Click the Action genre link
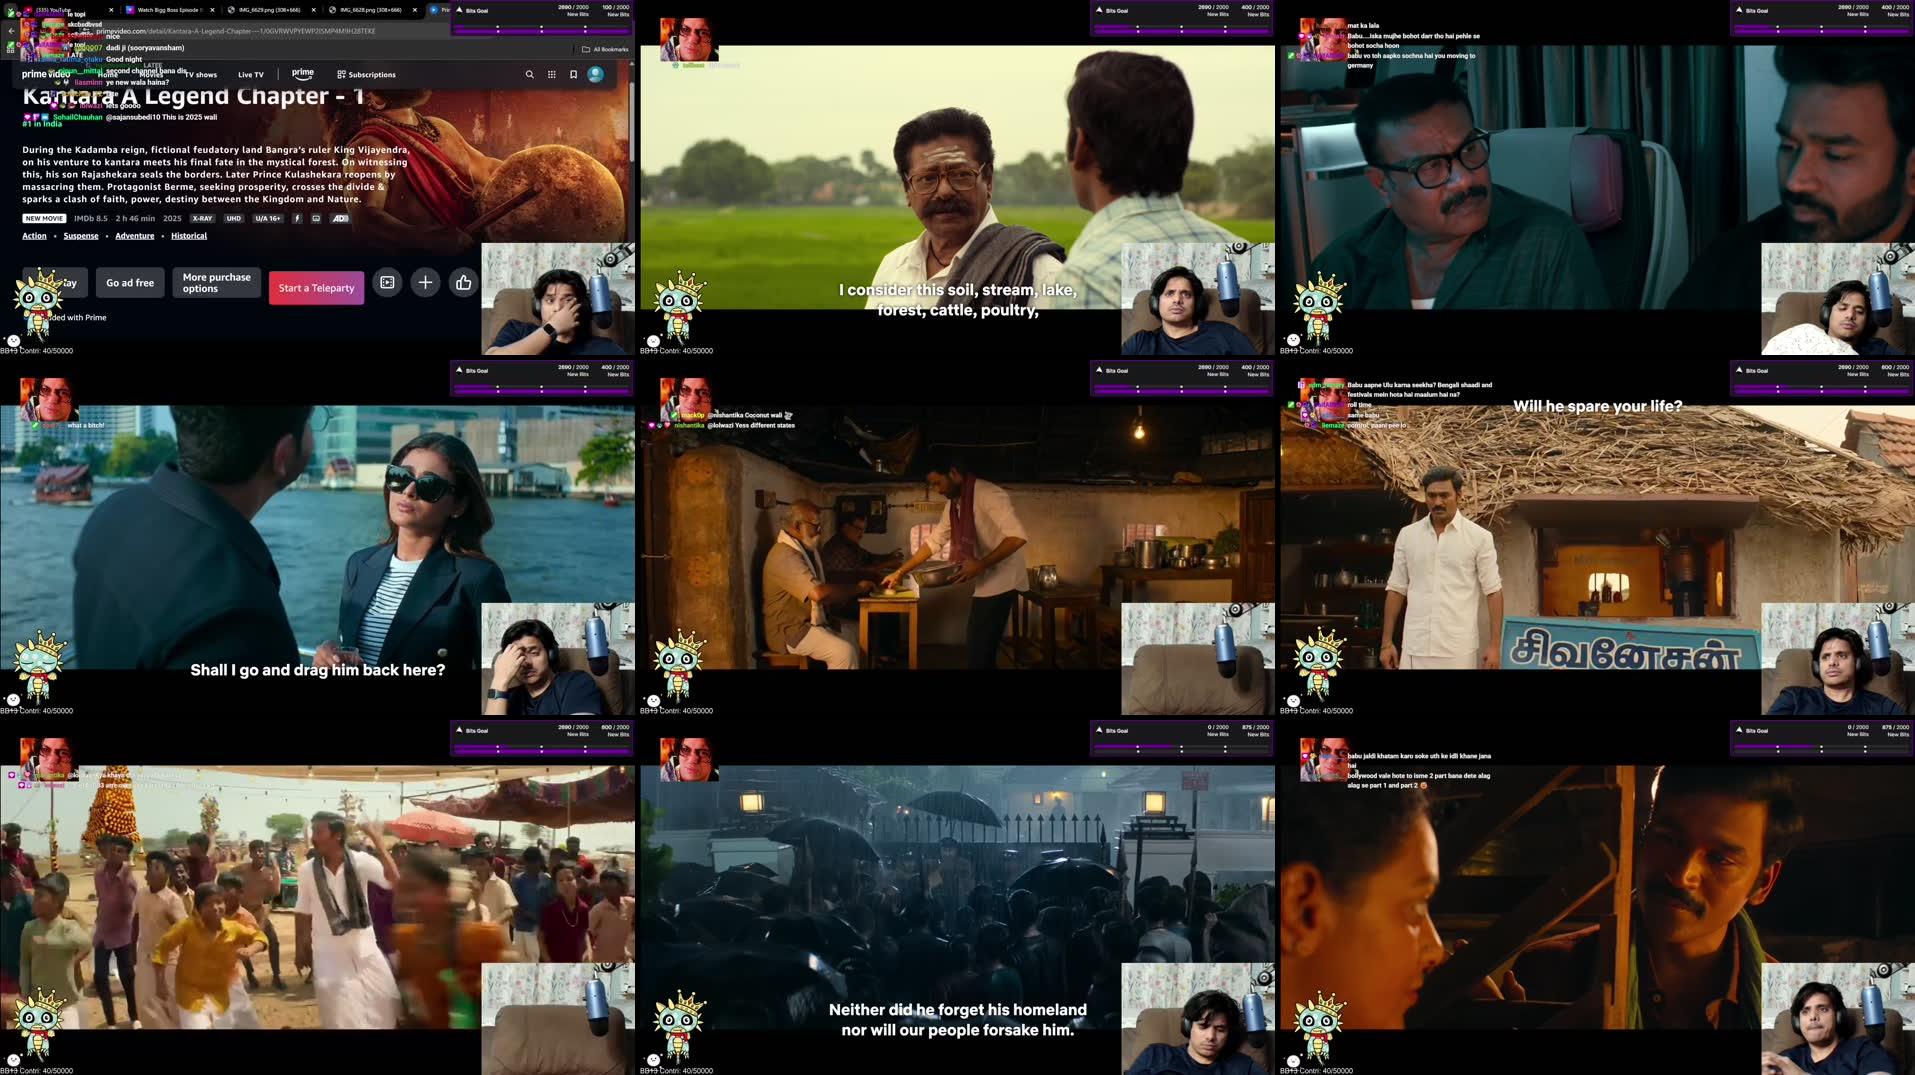The image size is (1915, 1075). 34,236
